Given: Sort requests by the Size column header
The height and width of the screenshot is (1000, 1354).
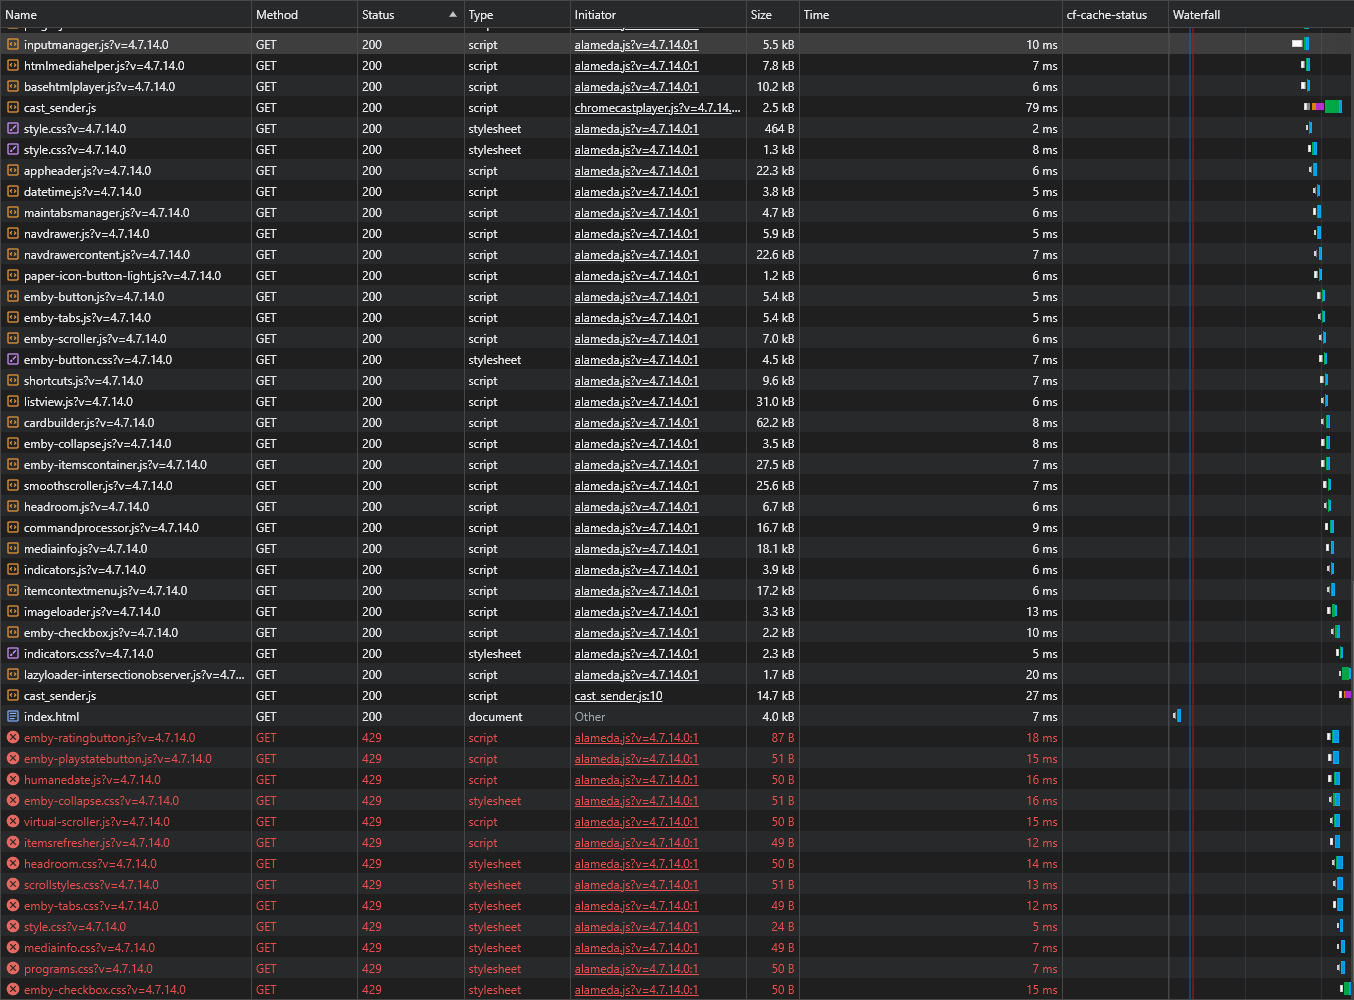Looking at the screenshot, I should coord(760,14).
